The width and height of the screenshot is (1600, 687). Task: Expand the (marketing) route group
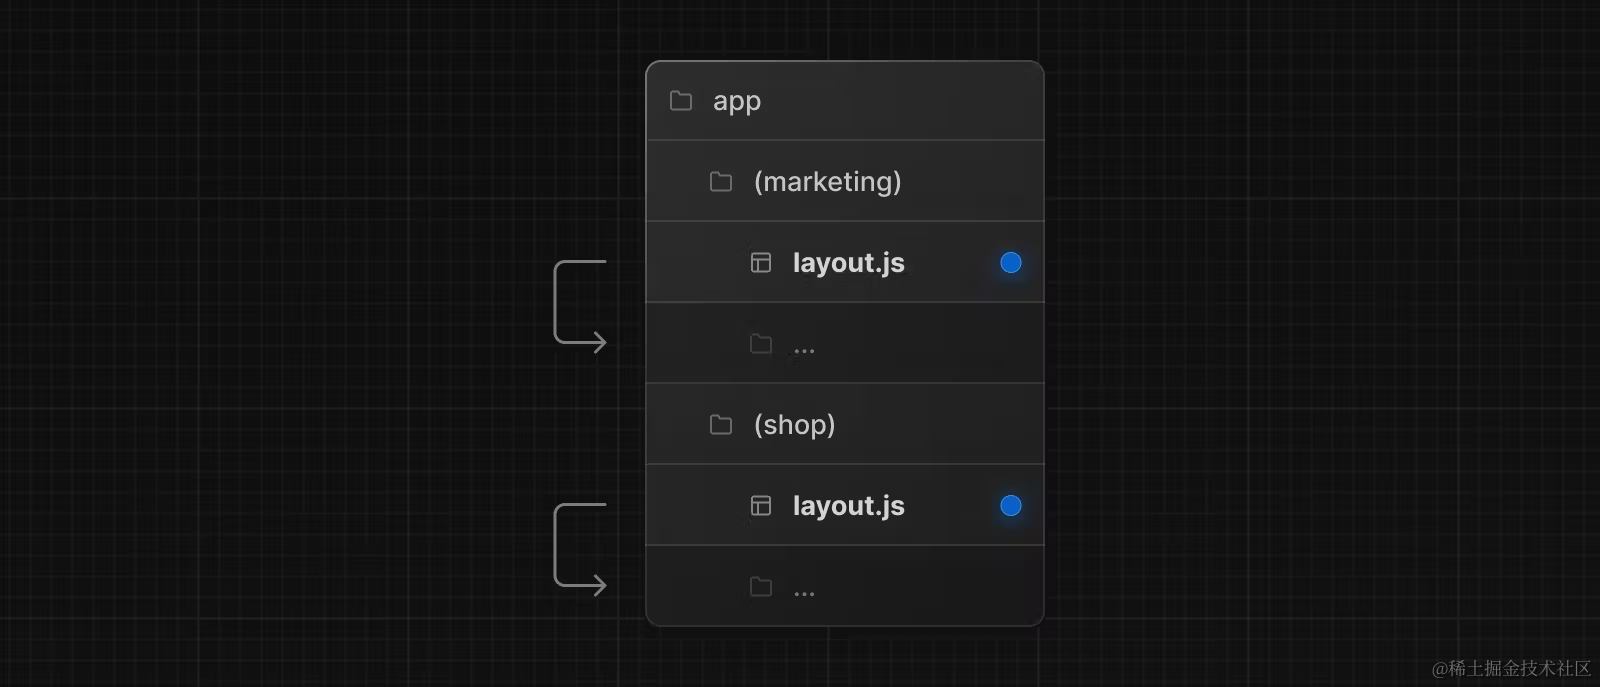click(827, 182)
